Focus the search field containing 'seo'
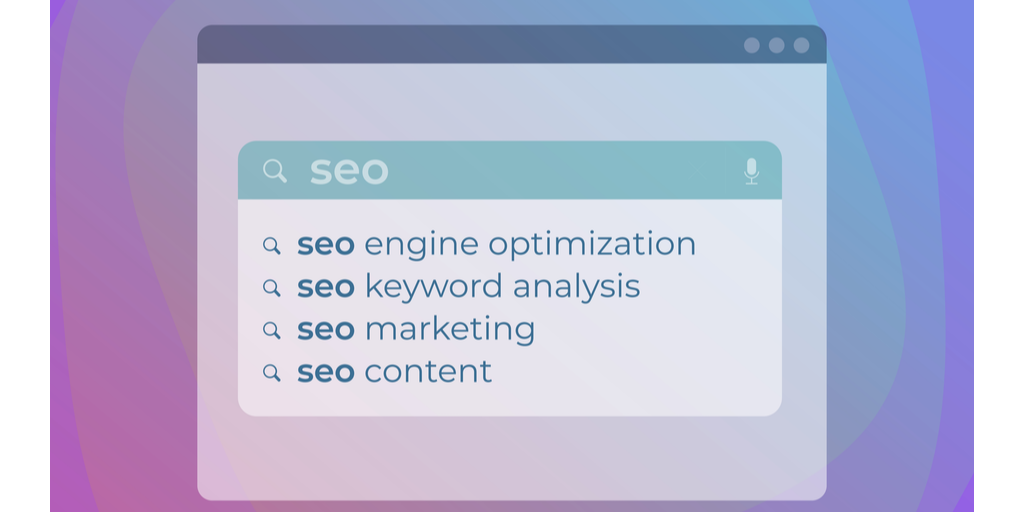 (x=509, y=170)
